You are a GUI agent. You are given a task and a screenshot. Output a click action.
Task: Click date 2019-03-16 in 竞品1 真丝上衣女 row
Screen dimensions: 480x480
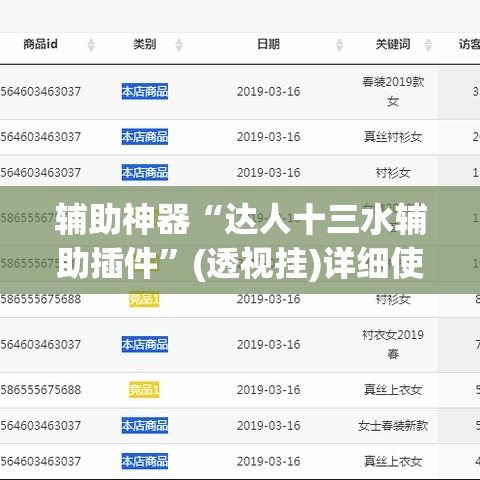[269, 390]
